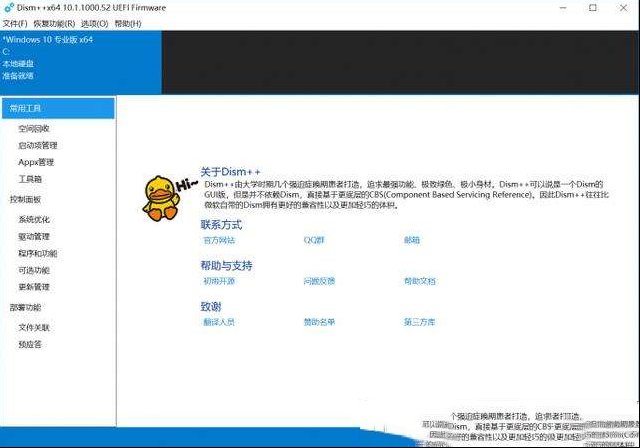This screenshot has height=448, width=640.
Task: Click the 赞助名单 link
Action: tap(319, 322)
